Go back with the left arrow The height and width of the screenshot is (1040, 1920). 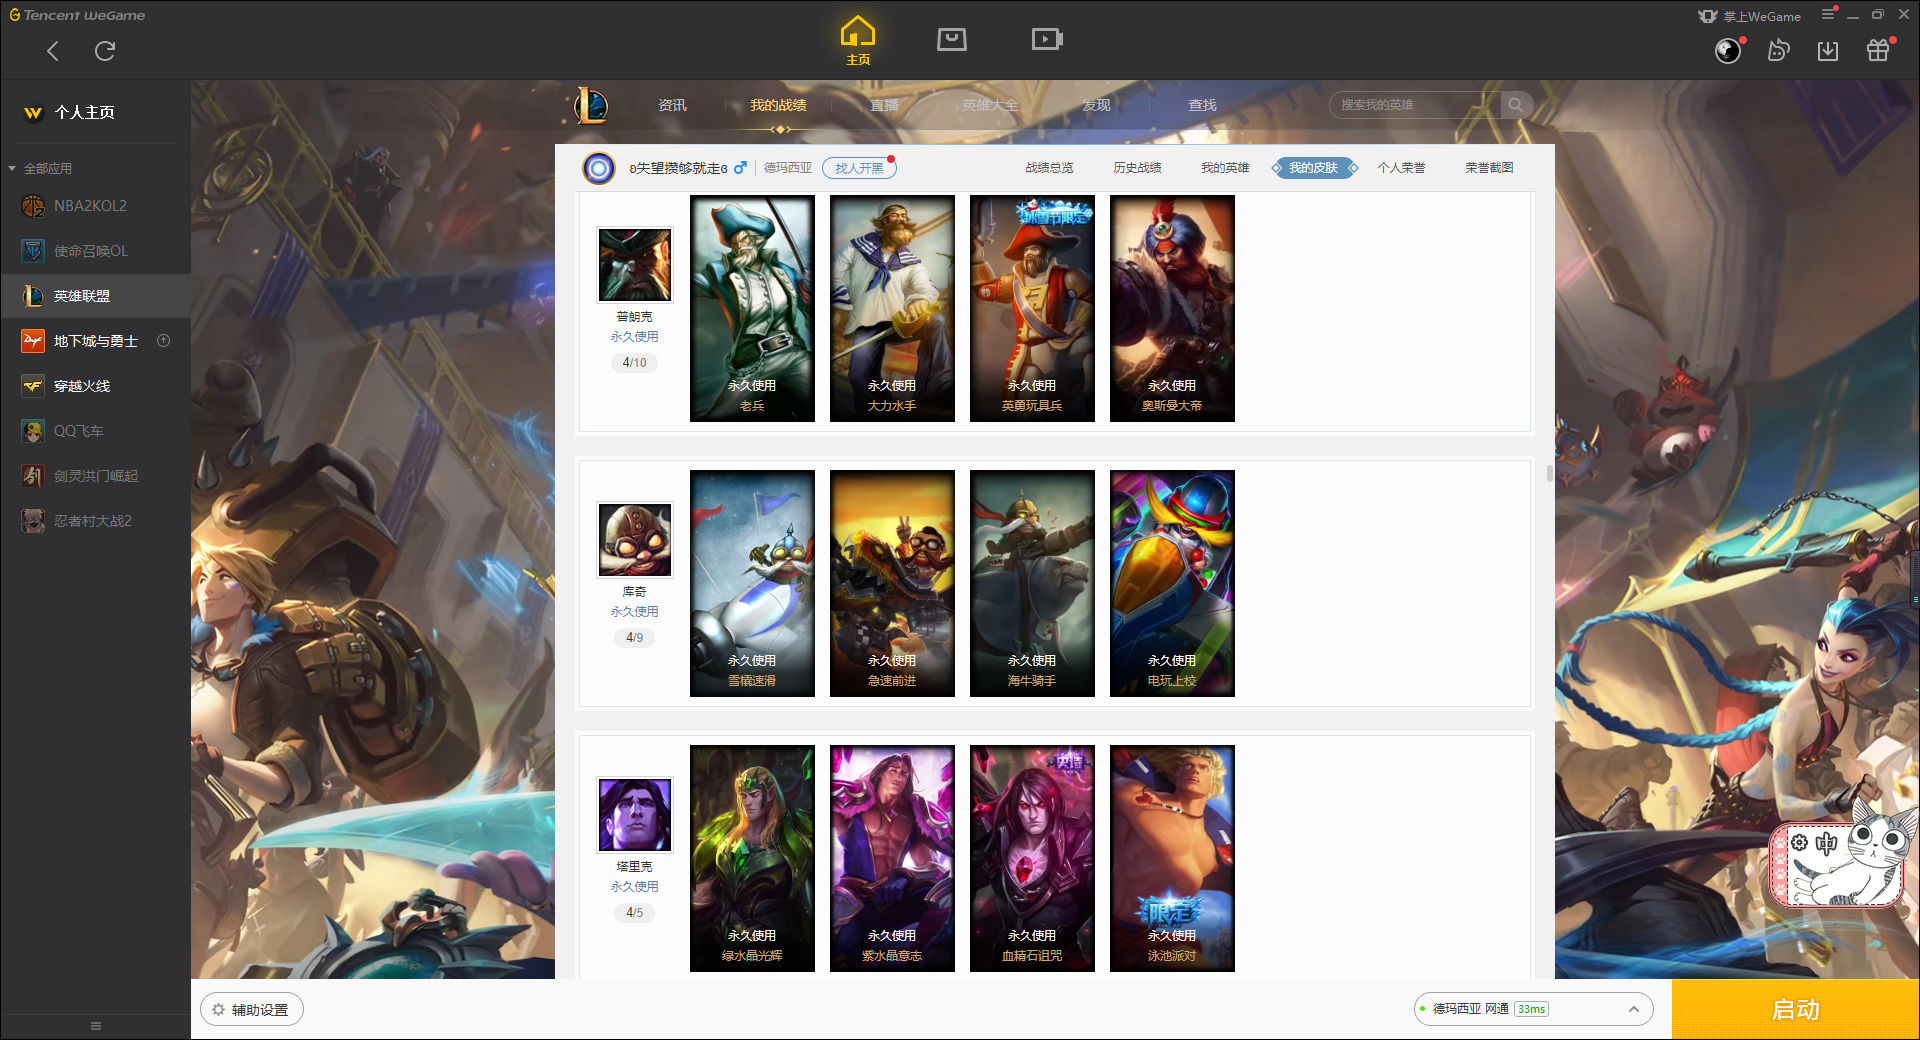point(53,51)
